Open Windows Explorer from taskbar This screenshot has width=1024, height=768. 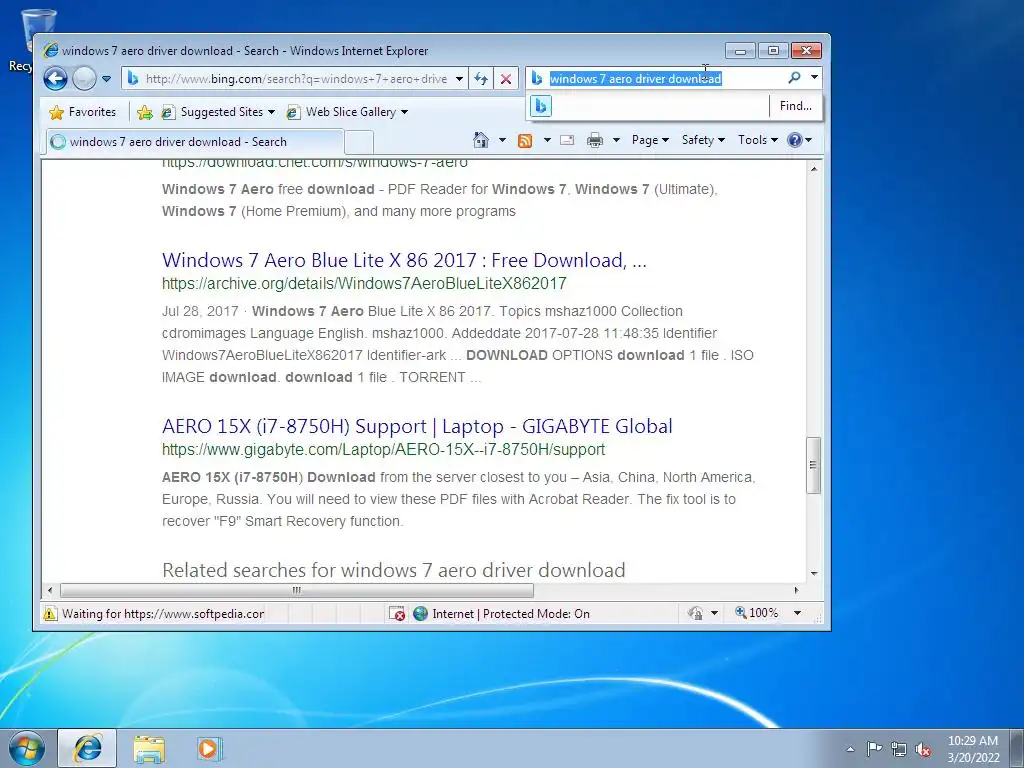coord(149,749)
